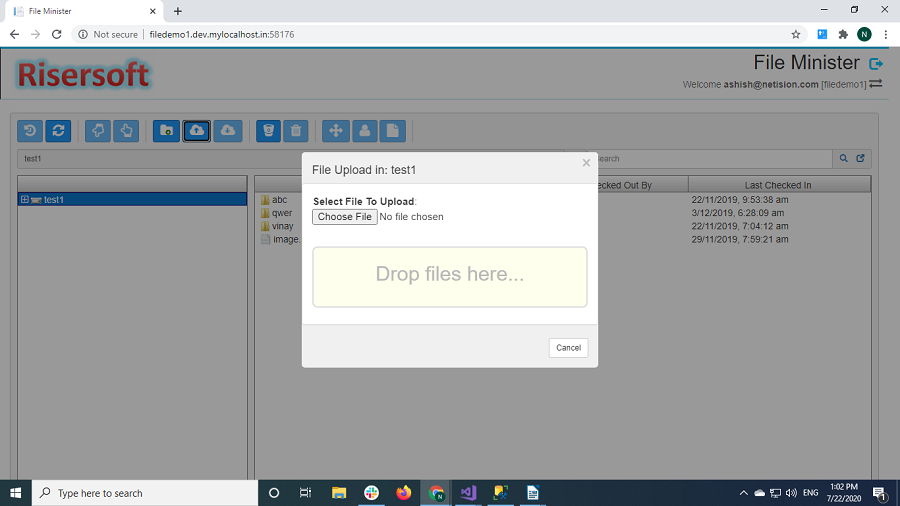Click the user permissions toolbar icon
The height and width of the screenshot is (506, 900).
tap(365, 131)
